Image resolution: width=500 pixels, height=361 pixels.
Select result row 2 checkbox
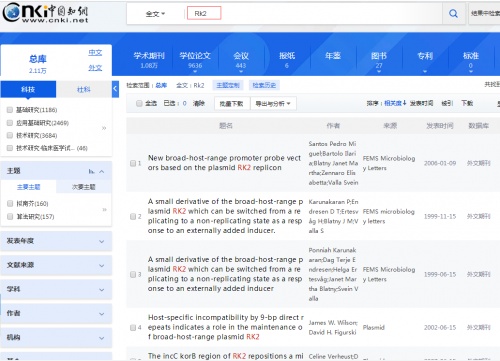click(x=133, y=217)
